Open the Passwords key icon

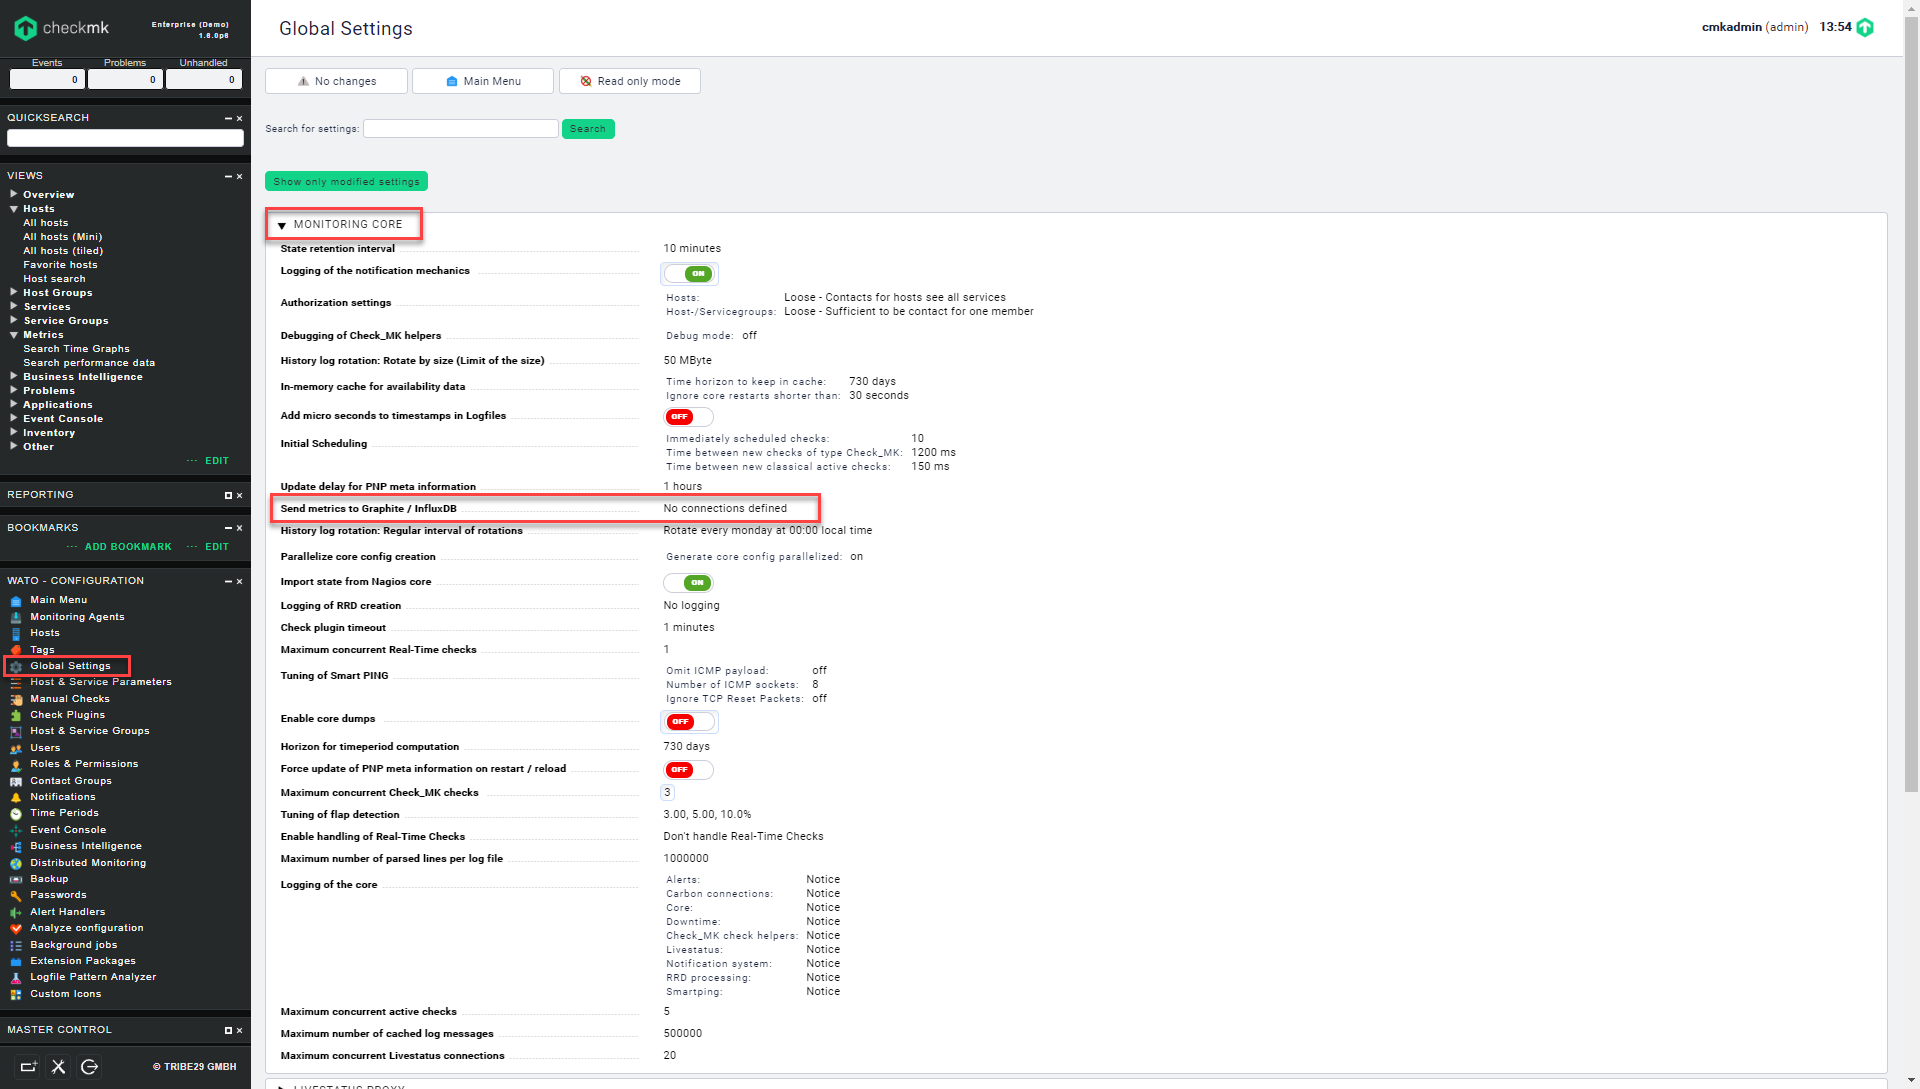coord(16,896)
